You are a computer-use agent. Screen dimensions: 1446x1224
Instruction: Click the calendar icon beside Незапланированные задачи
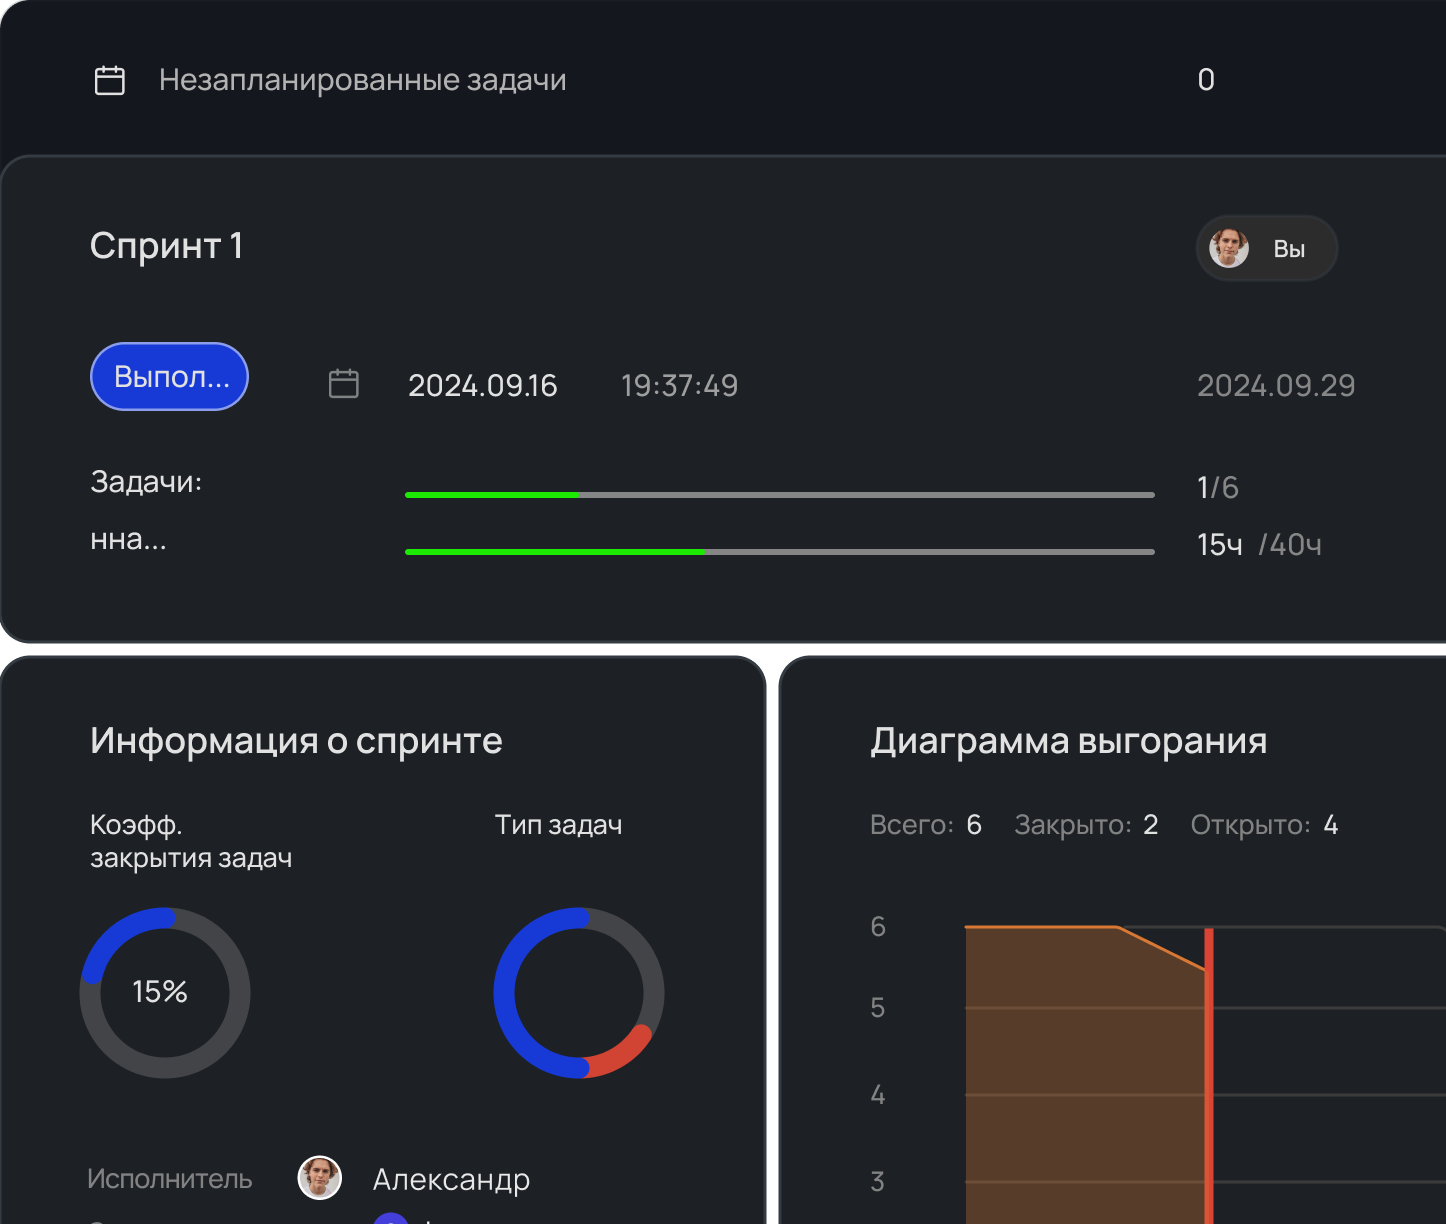pos(109,80)
